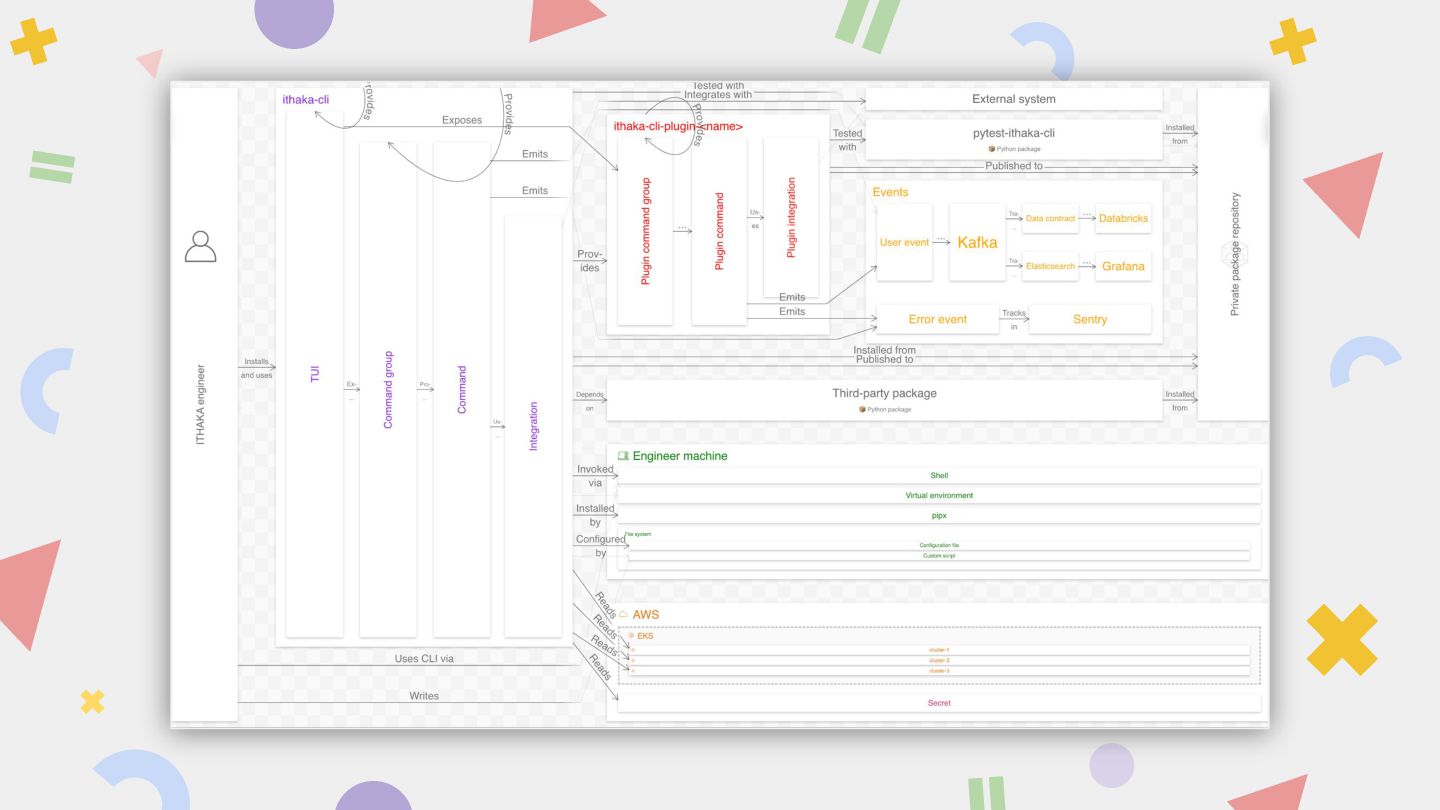
Task: Select the Sentry node
Action: tap(1090, 319)
